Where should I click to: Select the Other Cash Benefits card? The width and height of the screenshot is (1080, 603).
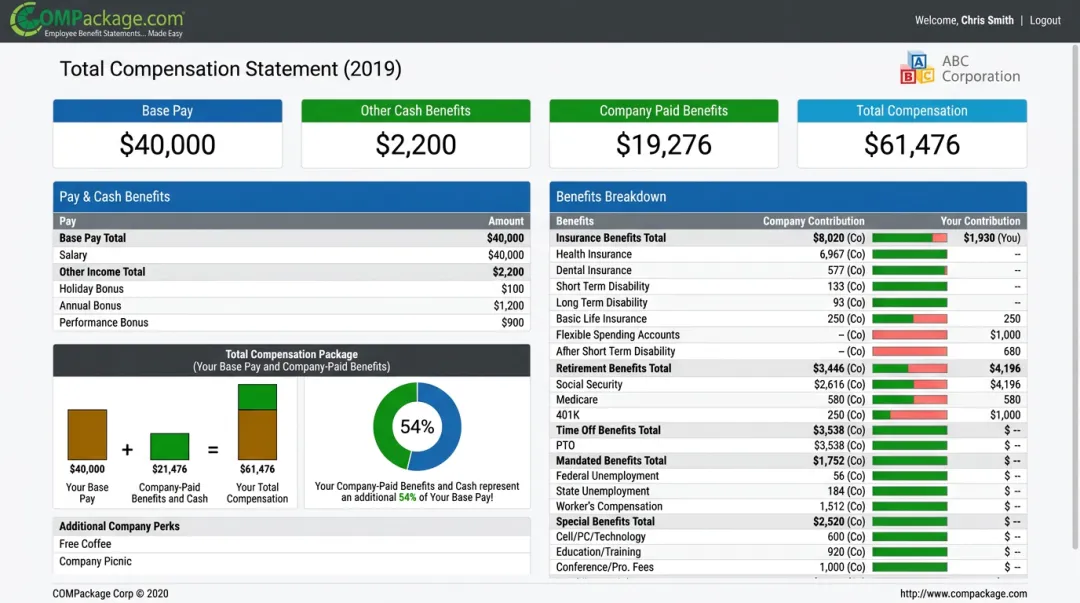point(415,134)
